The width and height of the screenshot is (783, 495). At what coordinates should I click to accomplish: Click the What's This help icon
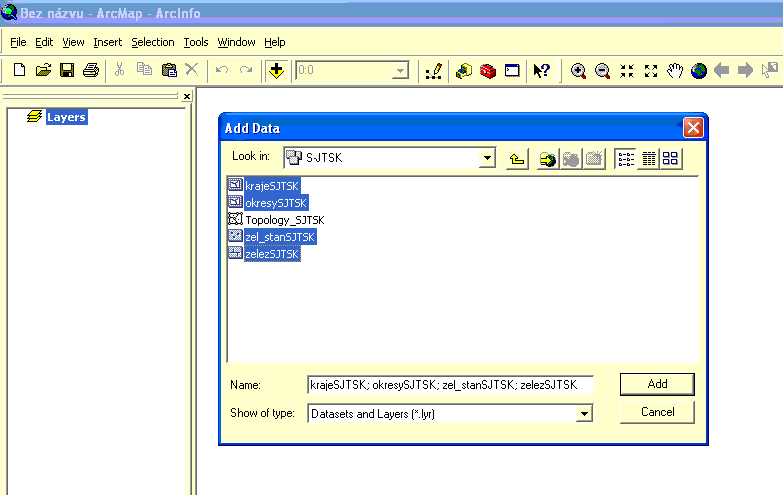tap(541, 70)
